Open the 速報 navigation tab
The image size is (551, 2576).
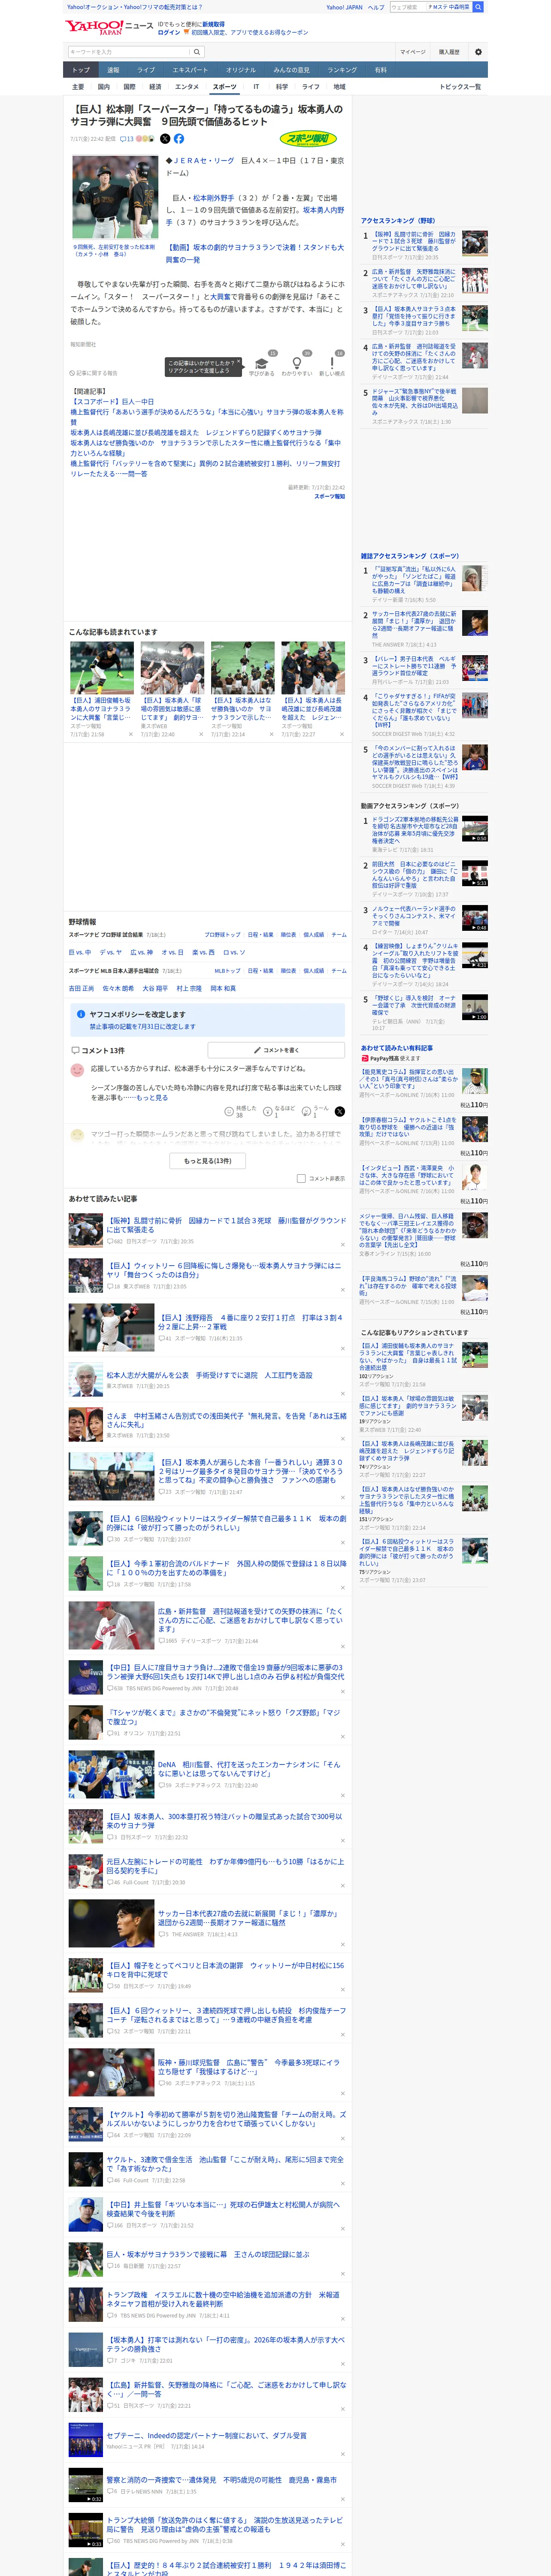click(113, 70)
